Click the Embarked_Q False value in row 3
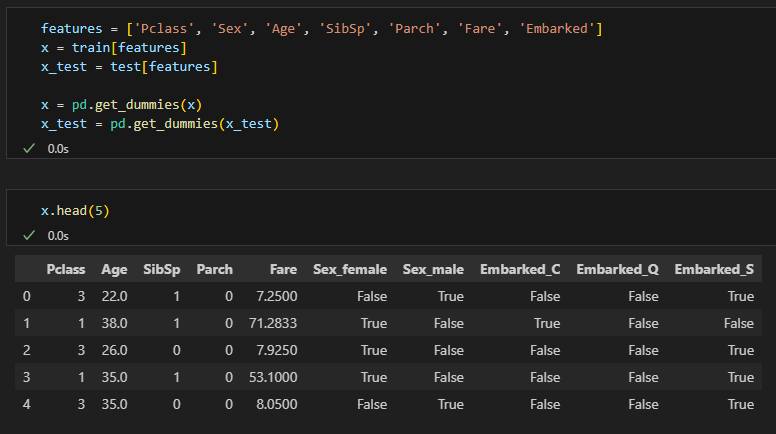The image size is (776, 434). 643,377
